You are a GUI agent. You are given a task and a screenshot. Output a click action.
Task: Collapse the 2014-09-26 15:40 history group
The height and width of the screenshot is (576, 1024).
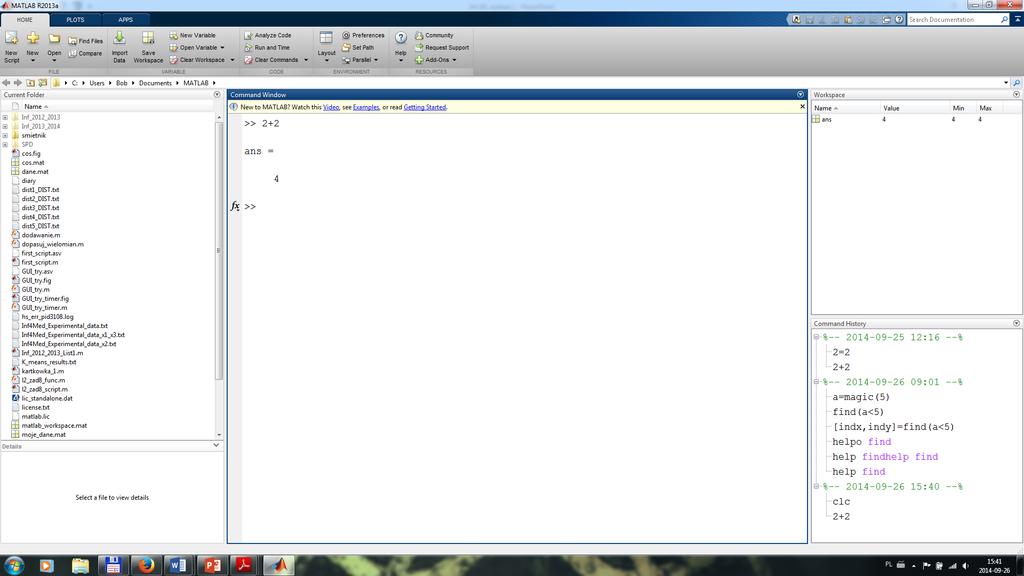(816, 487)
